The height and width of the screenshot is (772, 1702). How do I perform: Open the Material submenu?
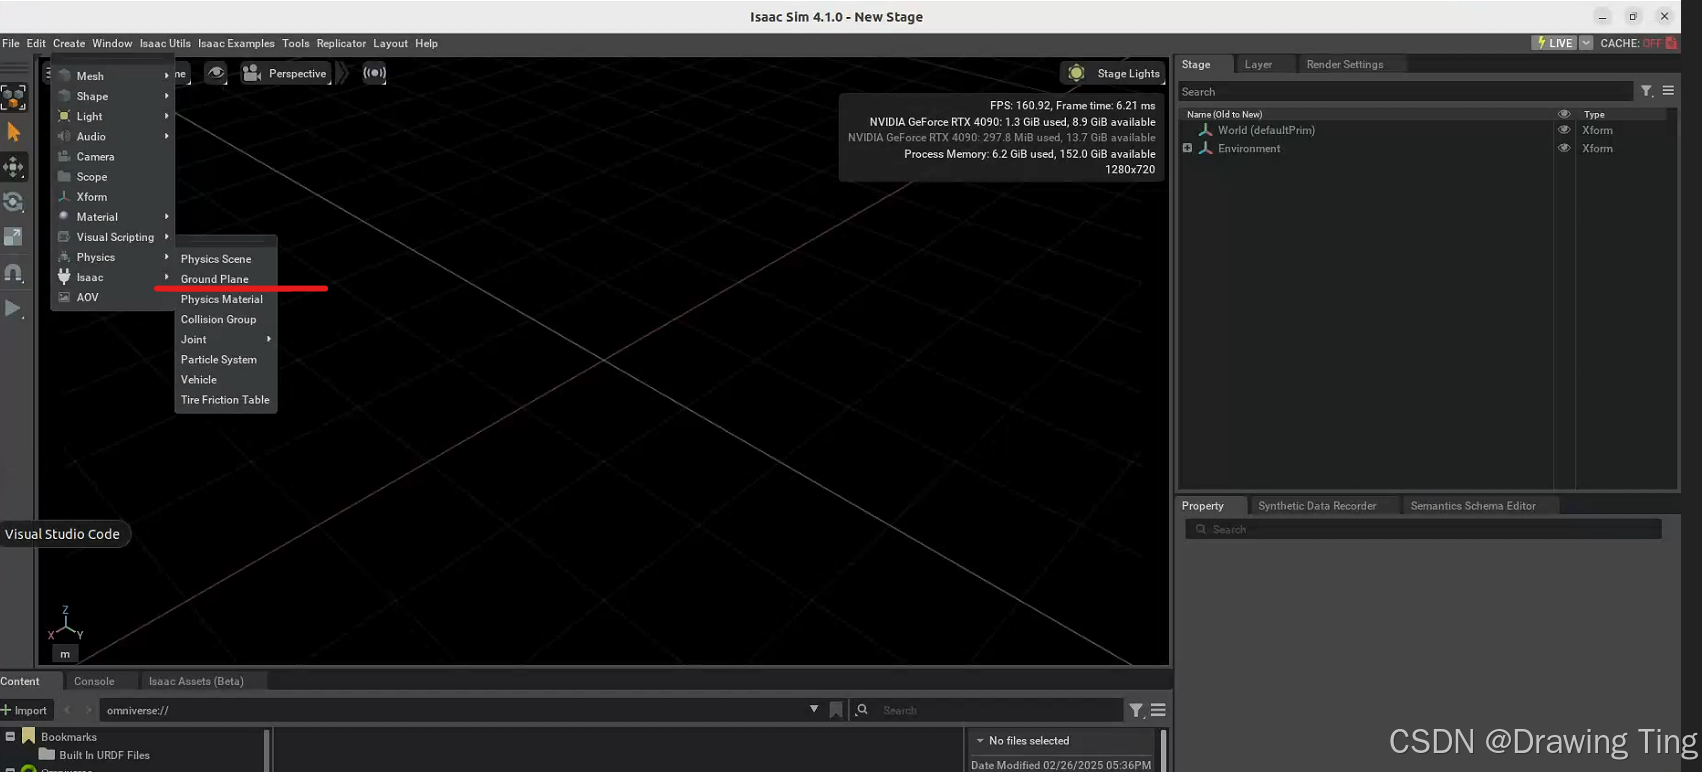tap(113, 216)
